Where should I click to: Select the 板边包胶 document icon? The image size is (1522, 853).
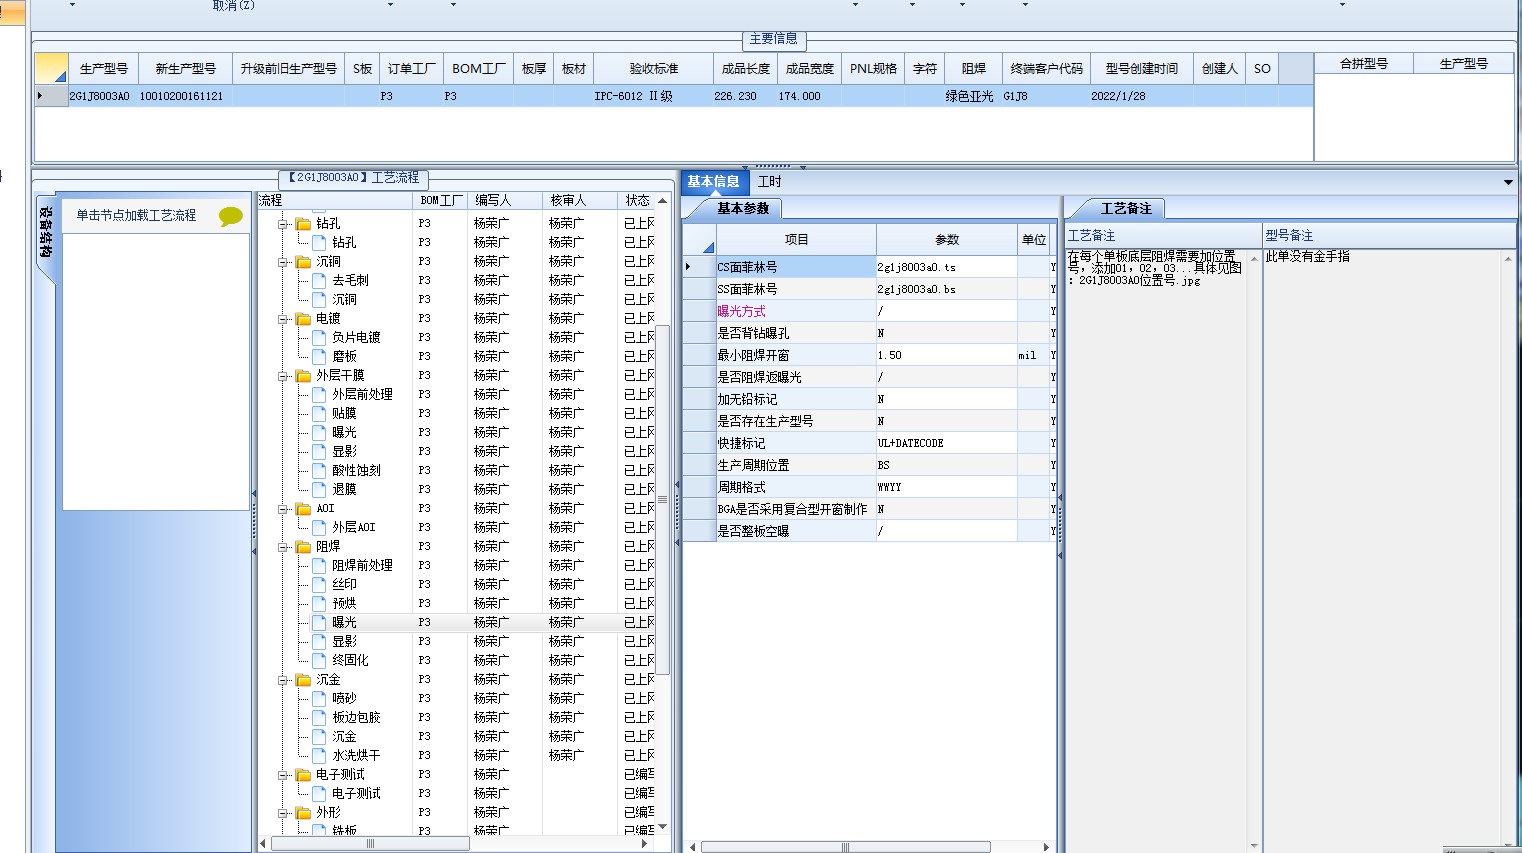[319, 717]
